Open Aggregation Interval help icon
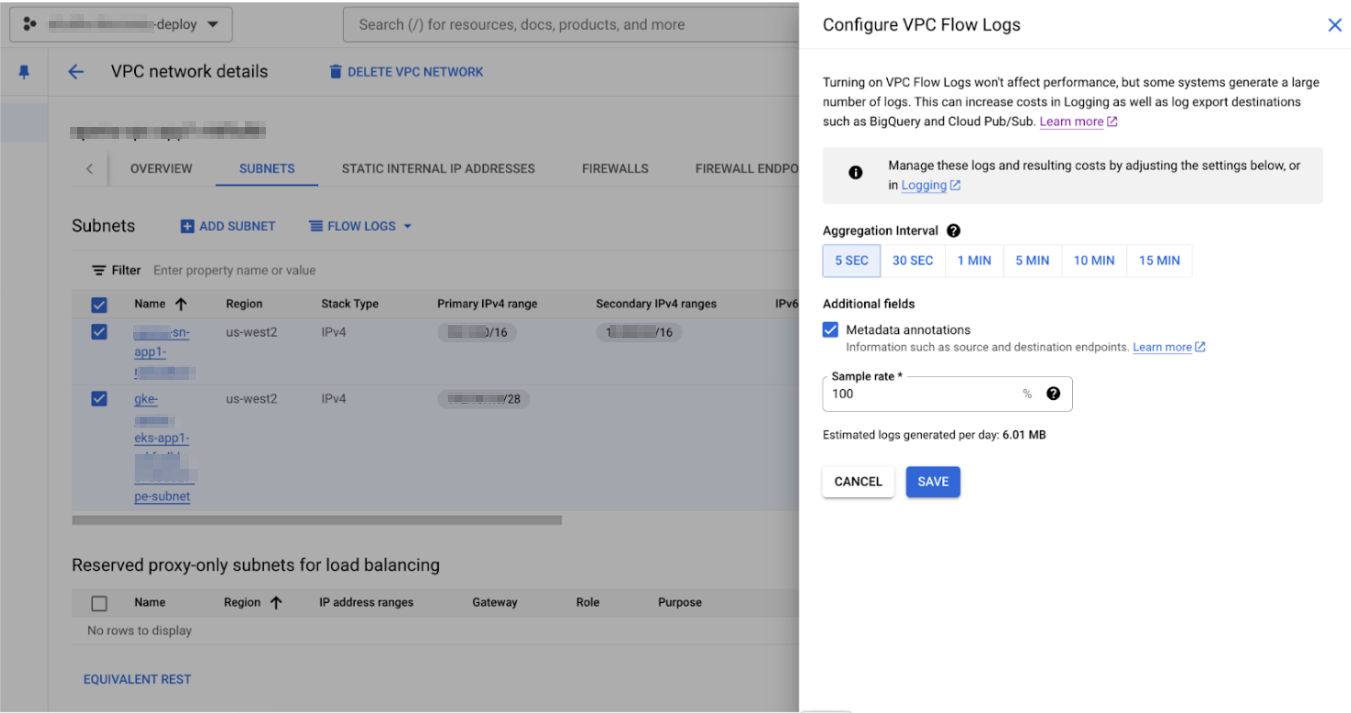Screen dimensions: 1351x713 point(953,231)
